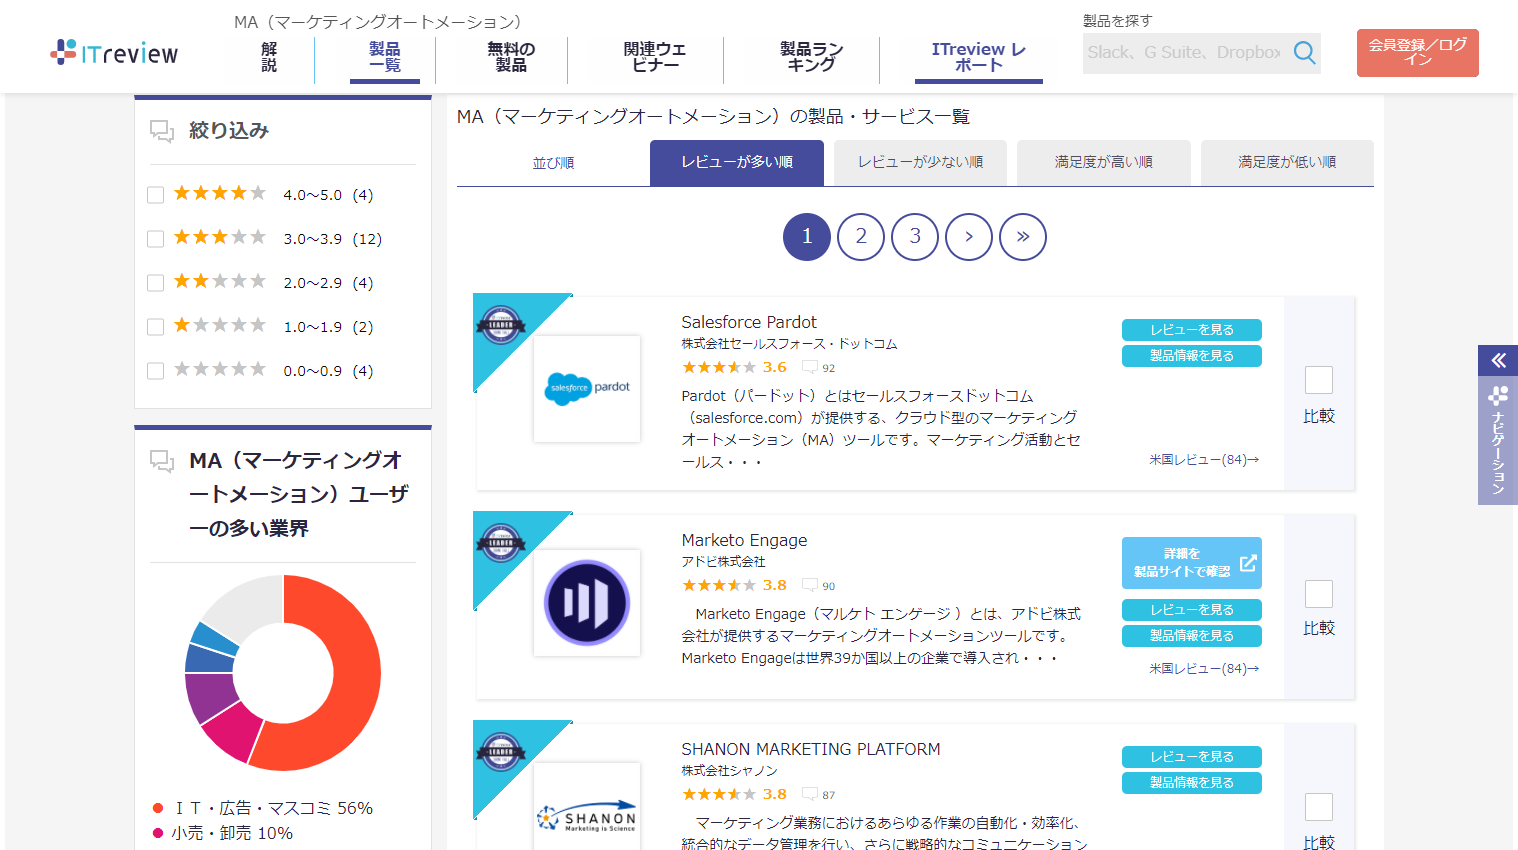Open the Marketo Engage title link
This screenshot has height=850, width=1518.
click(x=744, y=540)
